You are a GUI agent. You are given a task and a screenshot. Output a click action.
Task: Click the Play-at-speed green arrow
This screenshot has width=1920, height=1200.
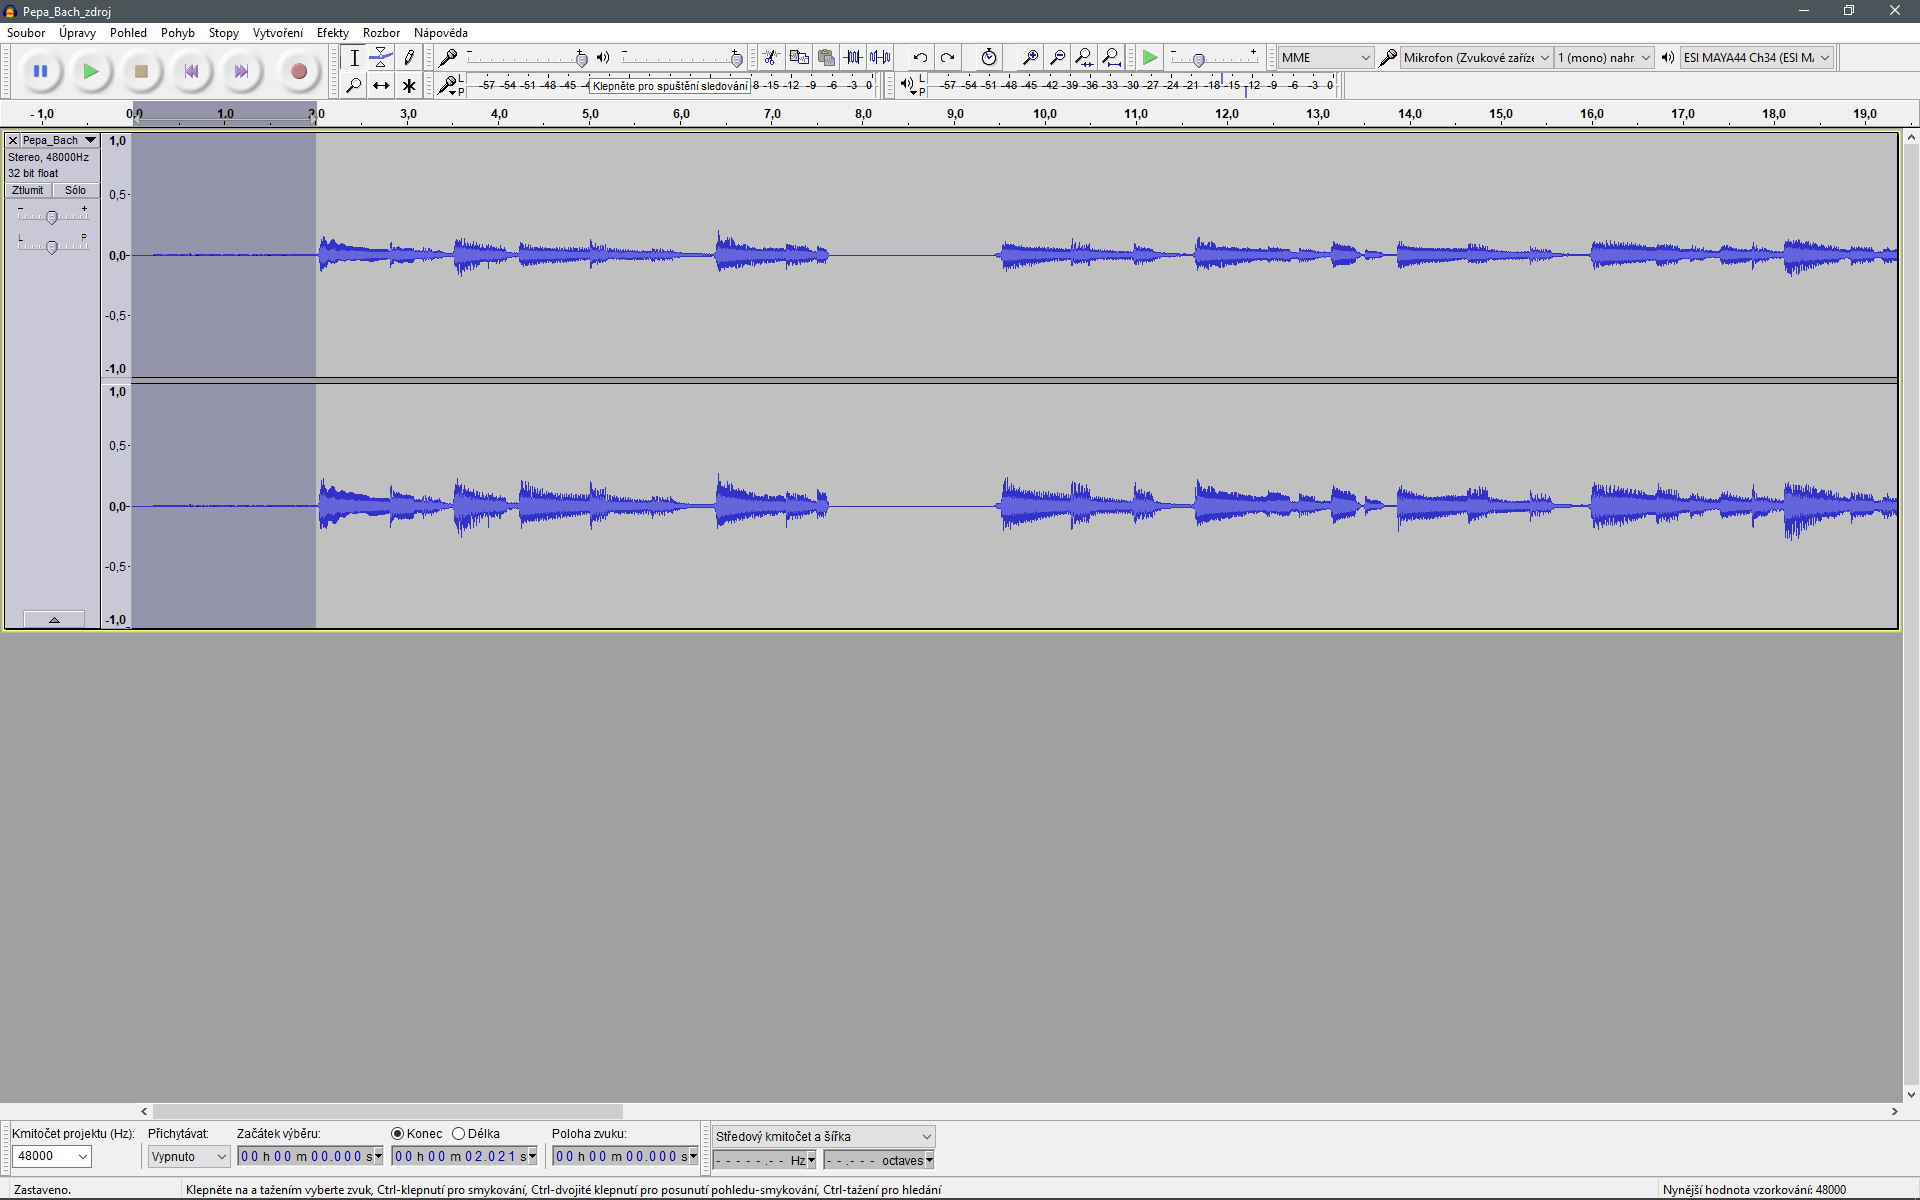pos(1150,58)
